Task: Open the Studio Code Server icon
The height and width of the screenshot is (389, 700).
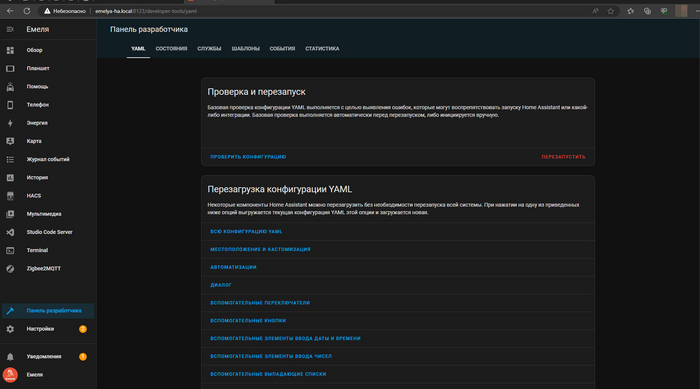Action: [x=10, y=232]
